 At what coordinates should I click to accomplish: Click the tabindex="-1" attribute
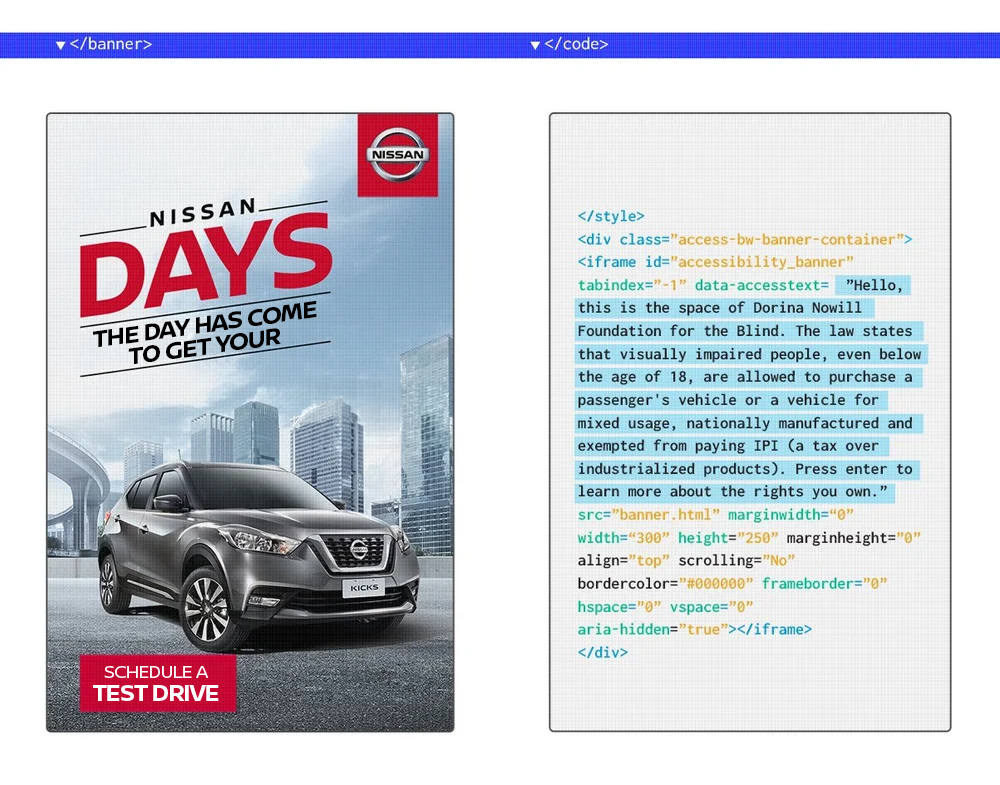point(631,285)
